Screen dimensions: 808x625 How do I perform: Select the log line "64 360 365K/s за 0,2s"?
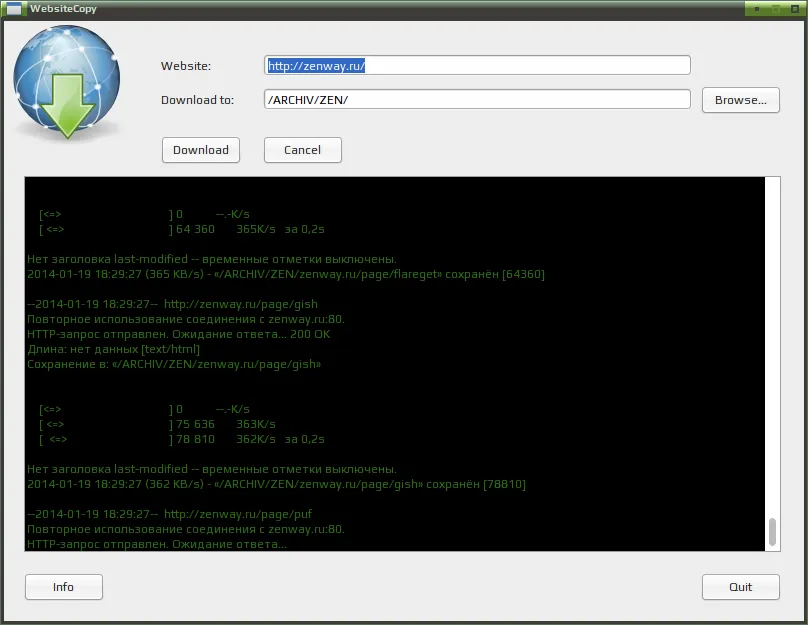[x=182, y=229]
